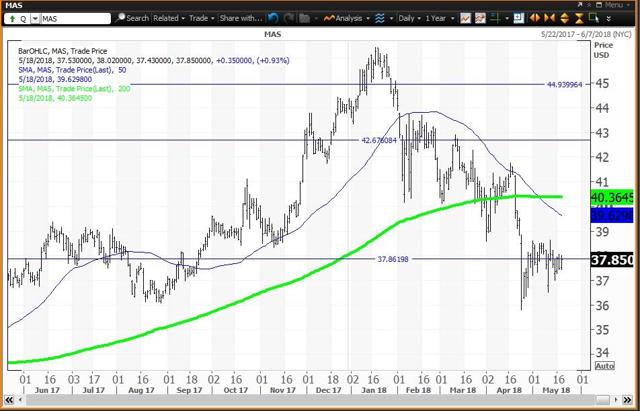This screenshot has width=640, height=411.
Task: Expand the folder icon dropdown arrow
Action: [315, 19]
